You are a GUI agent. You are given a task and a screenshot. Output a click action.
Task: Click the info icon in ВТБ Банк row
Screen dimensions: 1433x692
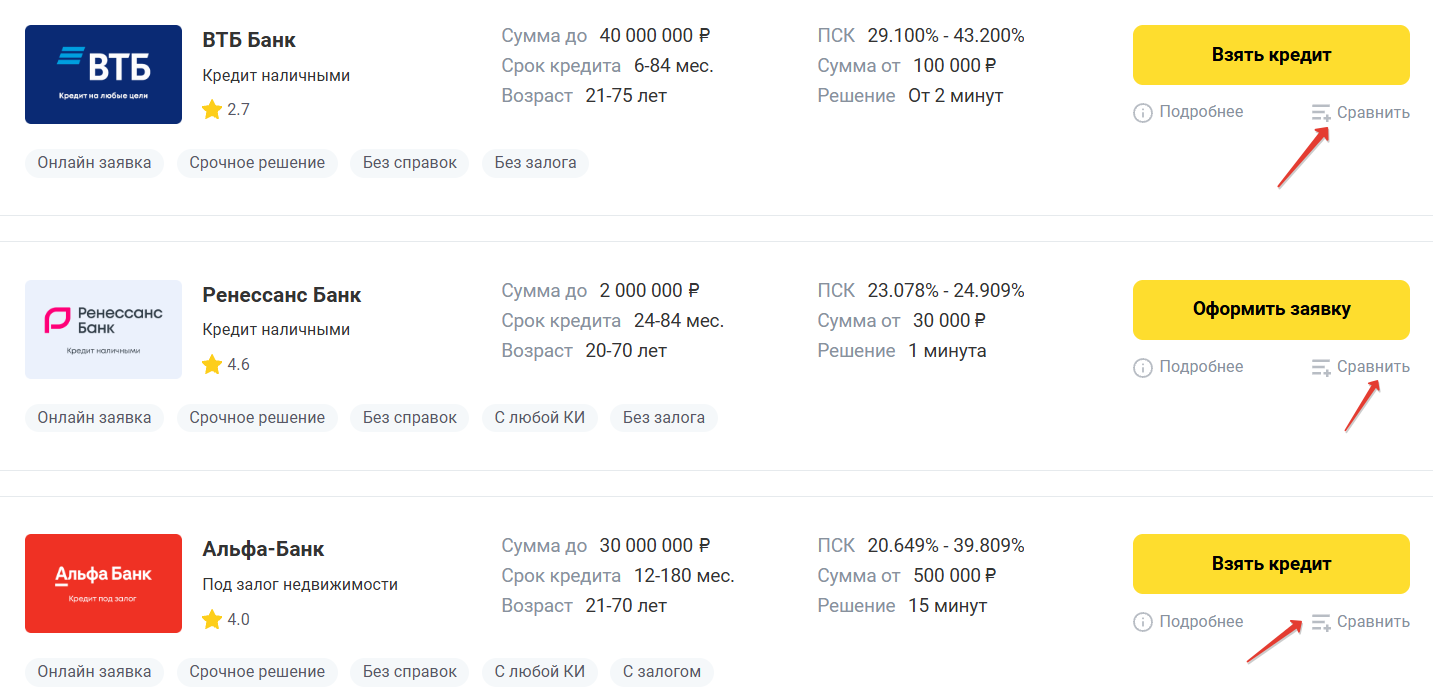tap(1143, 113)
